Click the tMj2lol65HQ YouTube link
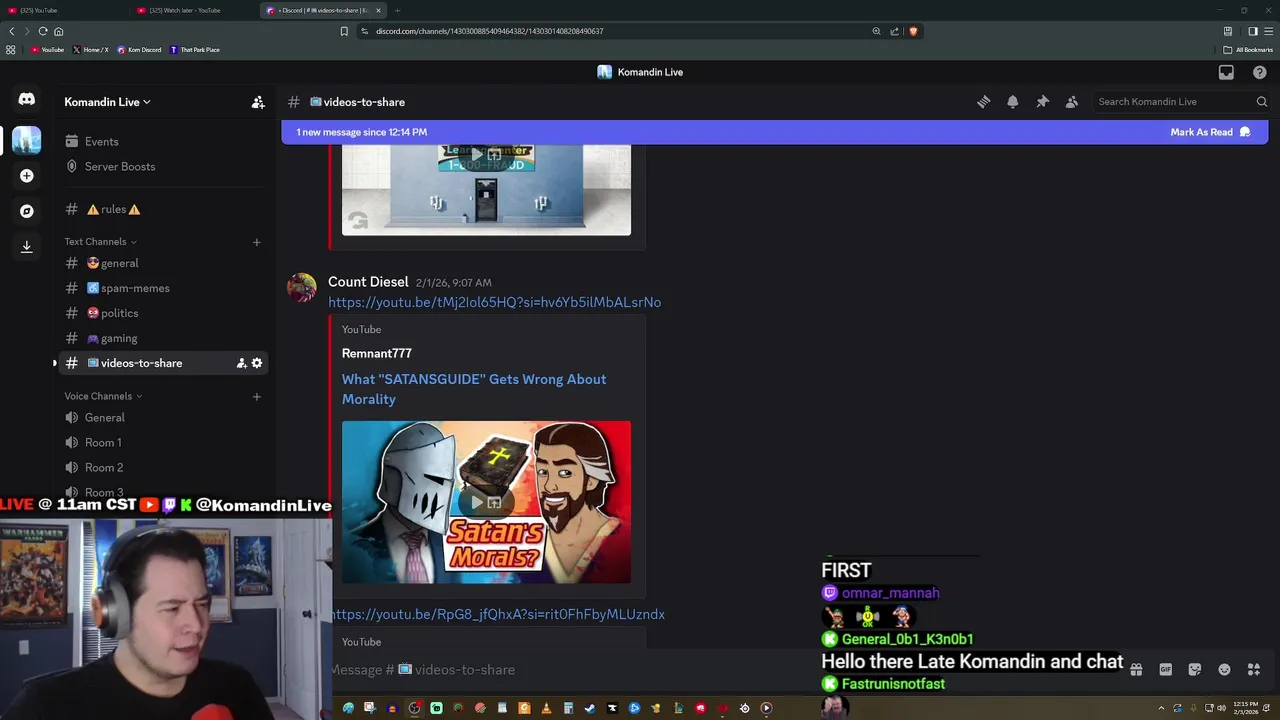The image size is (1280, 720). click(494, 302)
